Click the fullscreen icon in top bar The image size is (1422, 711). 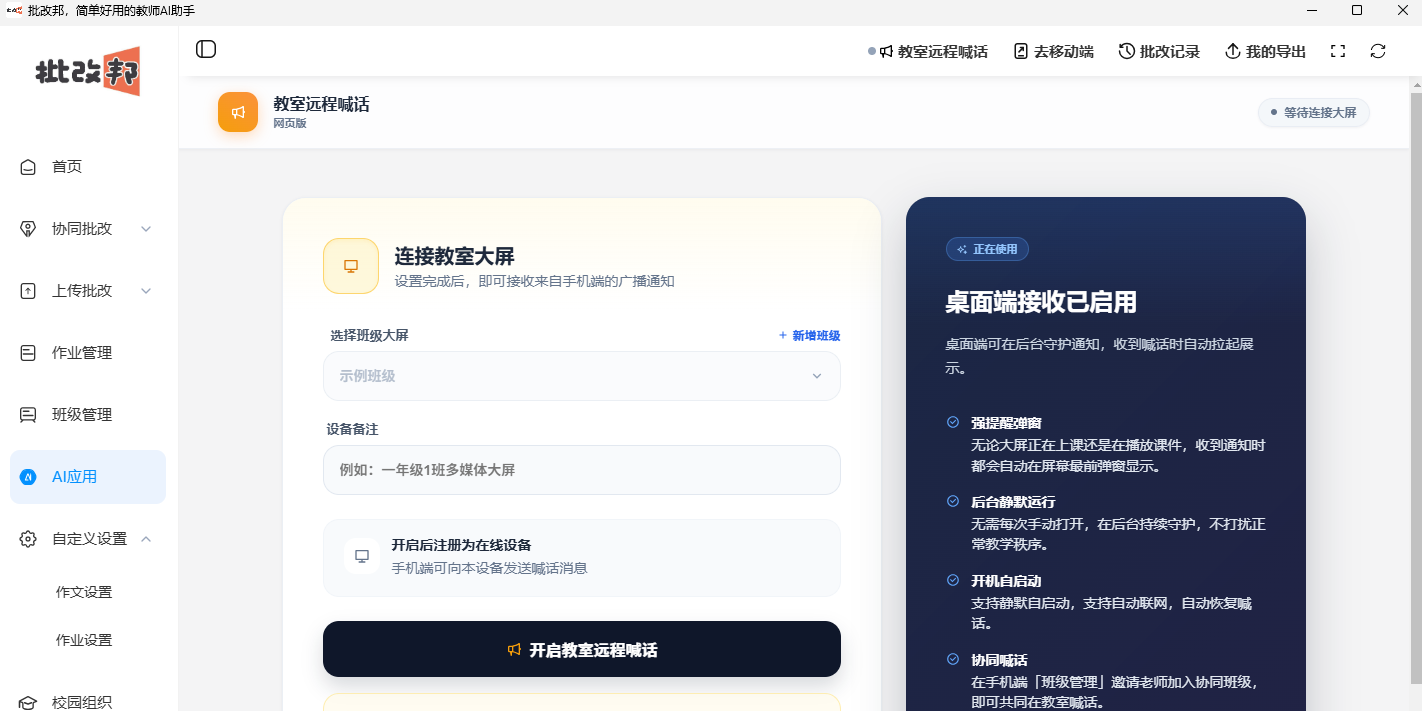1338,51
